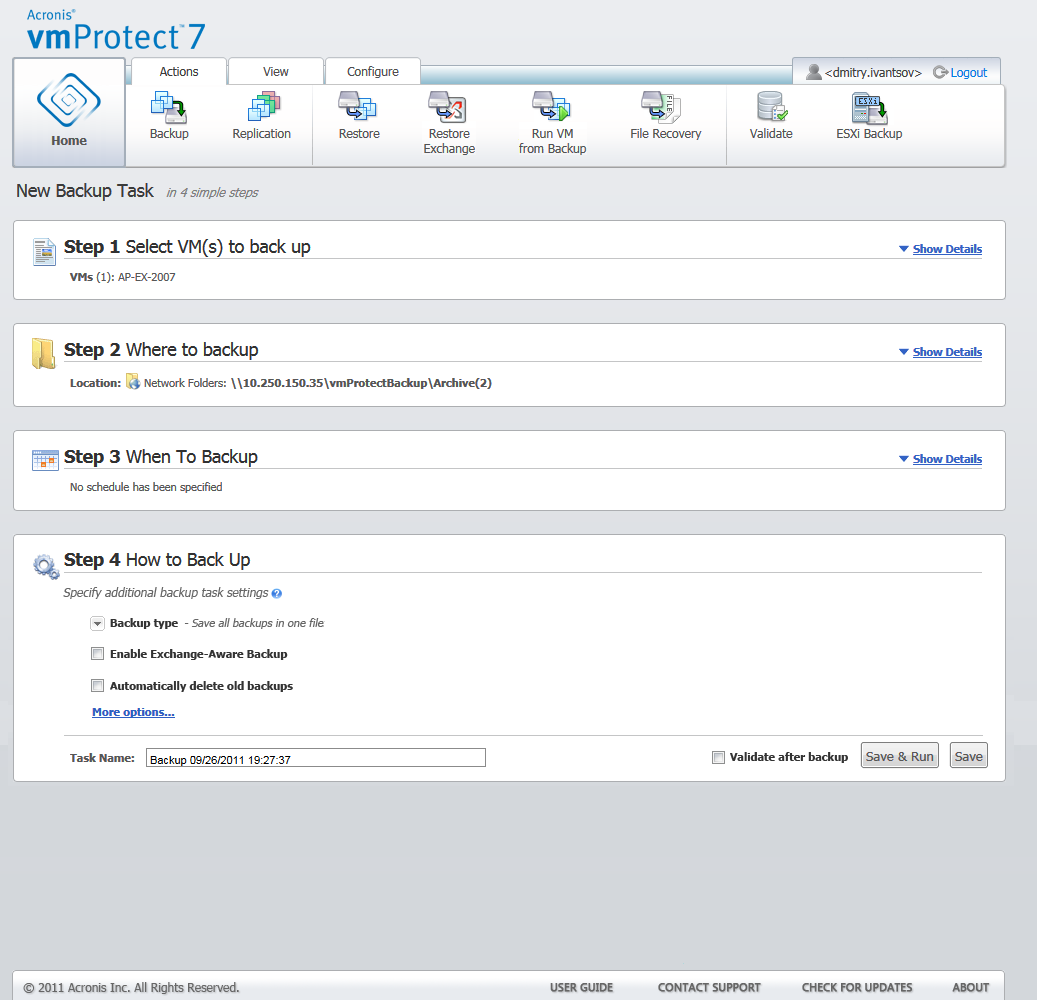The height and width of the screenshot is (1000, 1037).
Task: Click the More options link
Action: tap(133, 712)
